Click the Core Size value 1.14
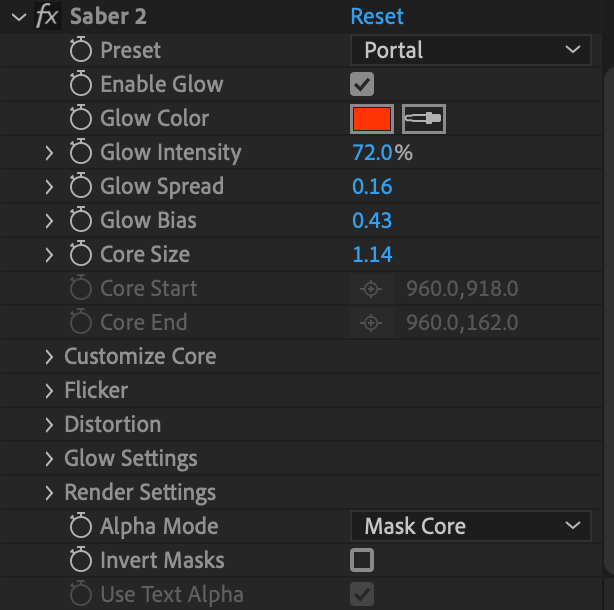 pos(372,255)
